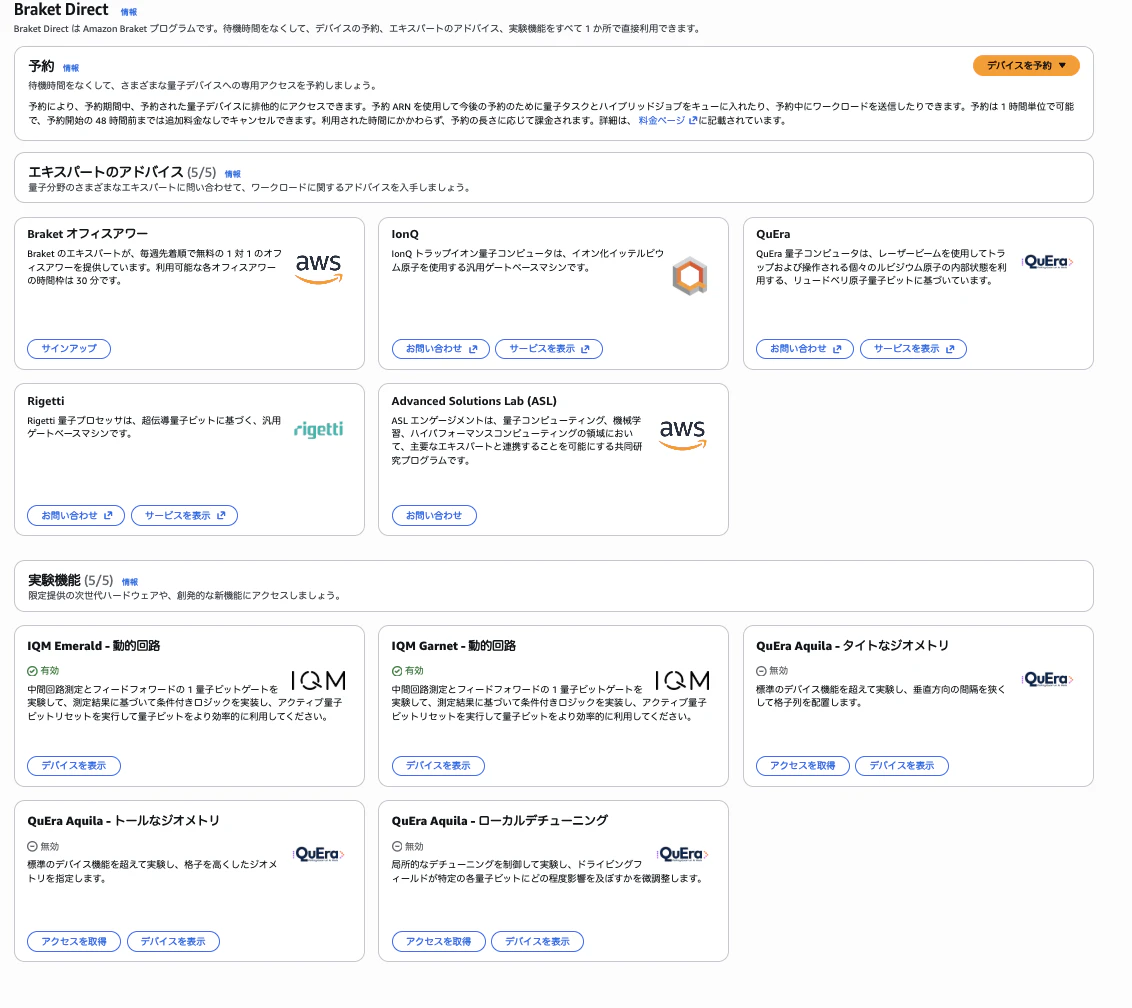Click the 情報 link next to 予約
This screenshot has width=1132, height=1008.
71,68
